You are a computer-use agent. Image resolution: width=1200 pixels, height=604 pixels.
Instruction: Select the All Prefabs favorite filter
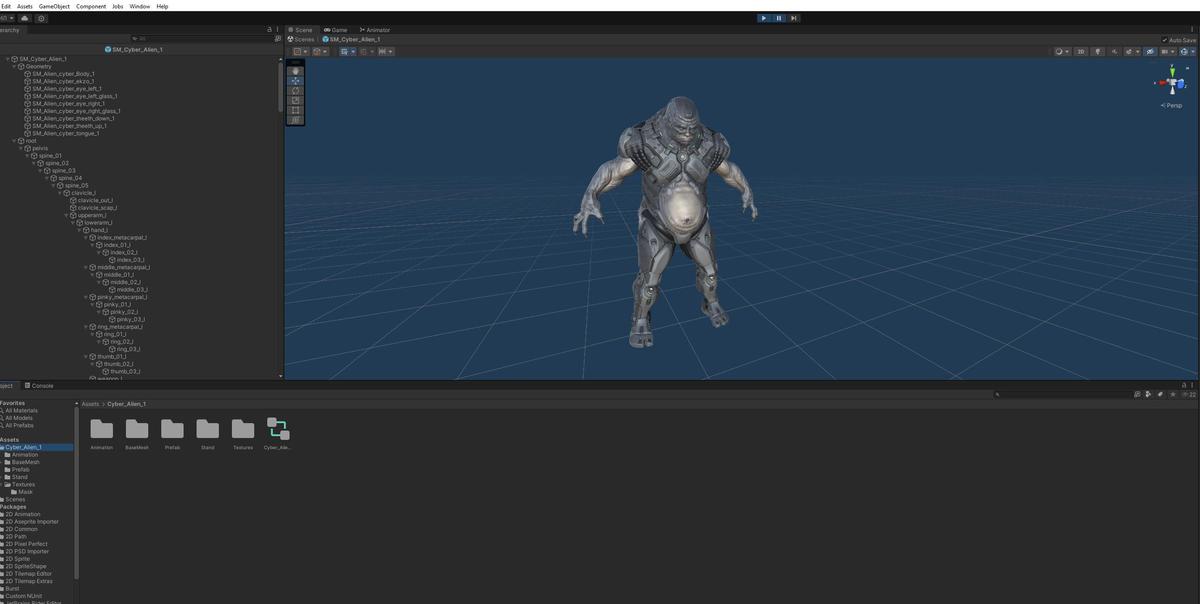click(x=23, y=424)
